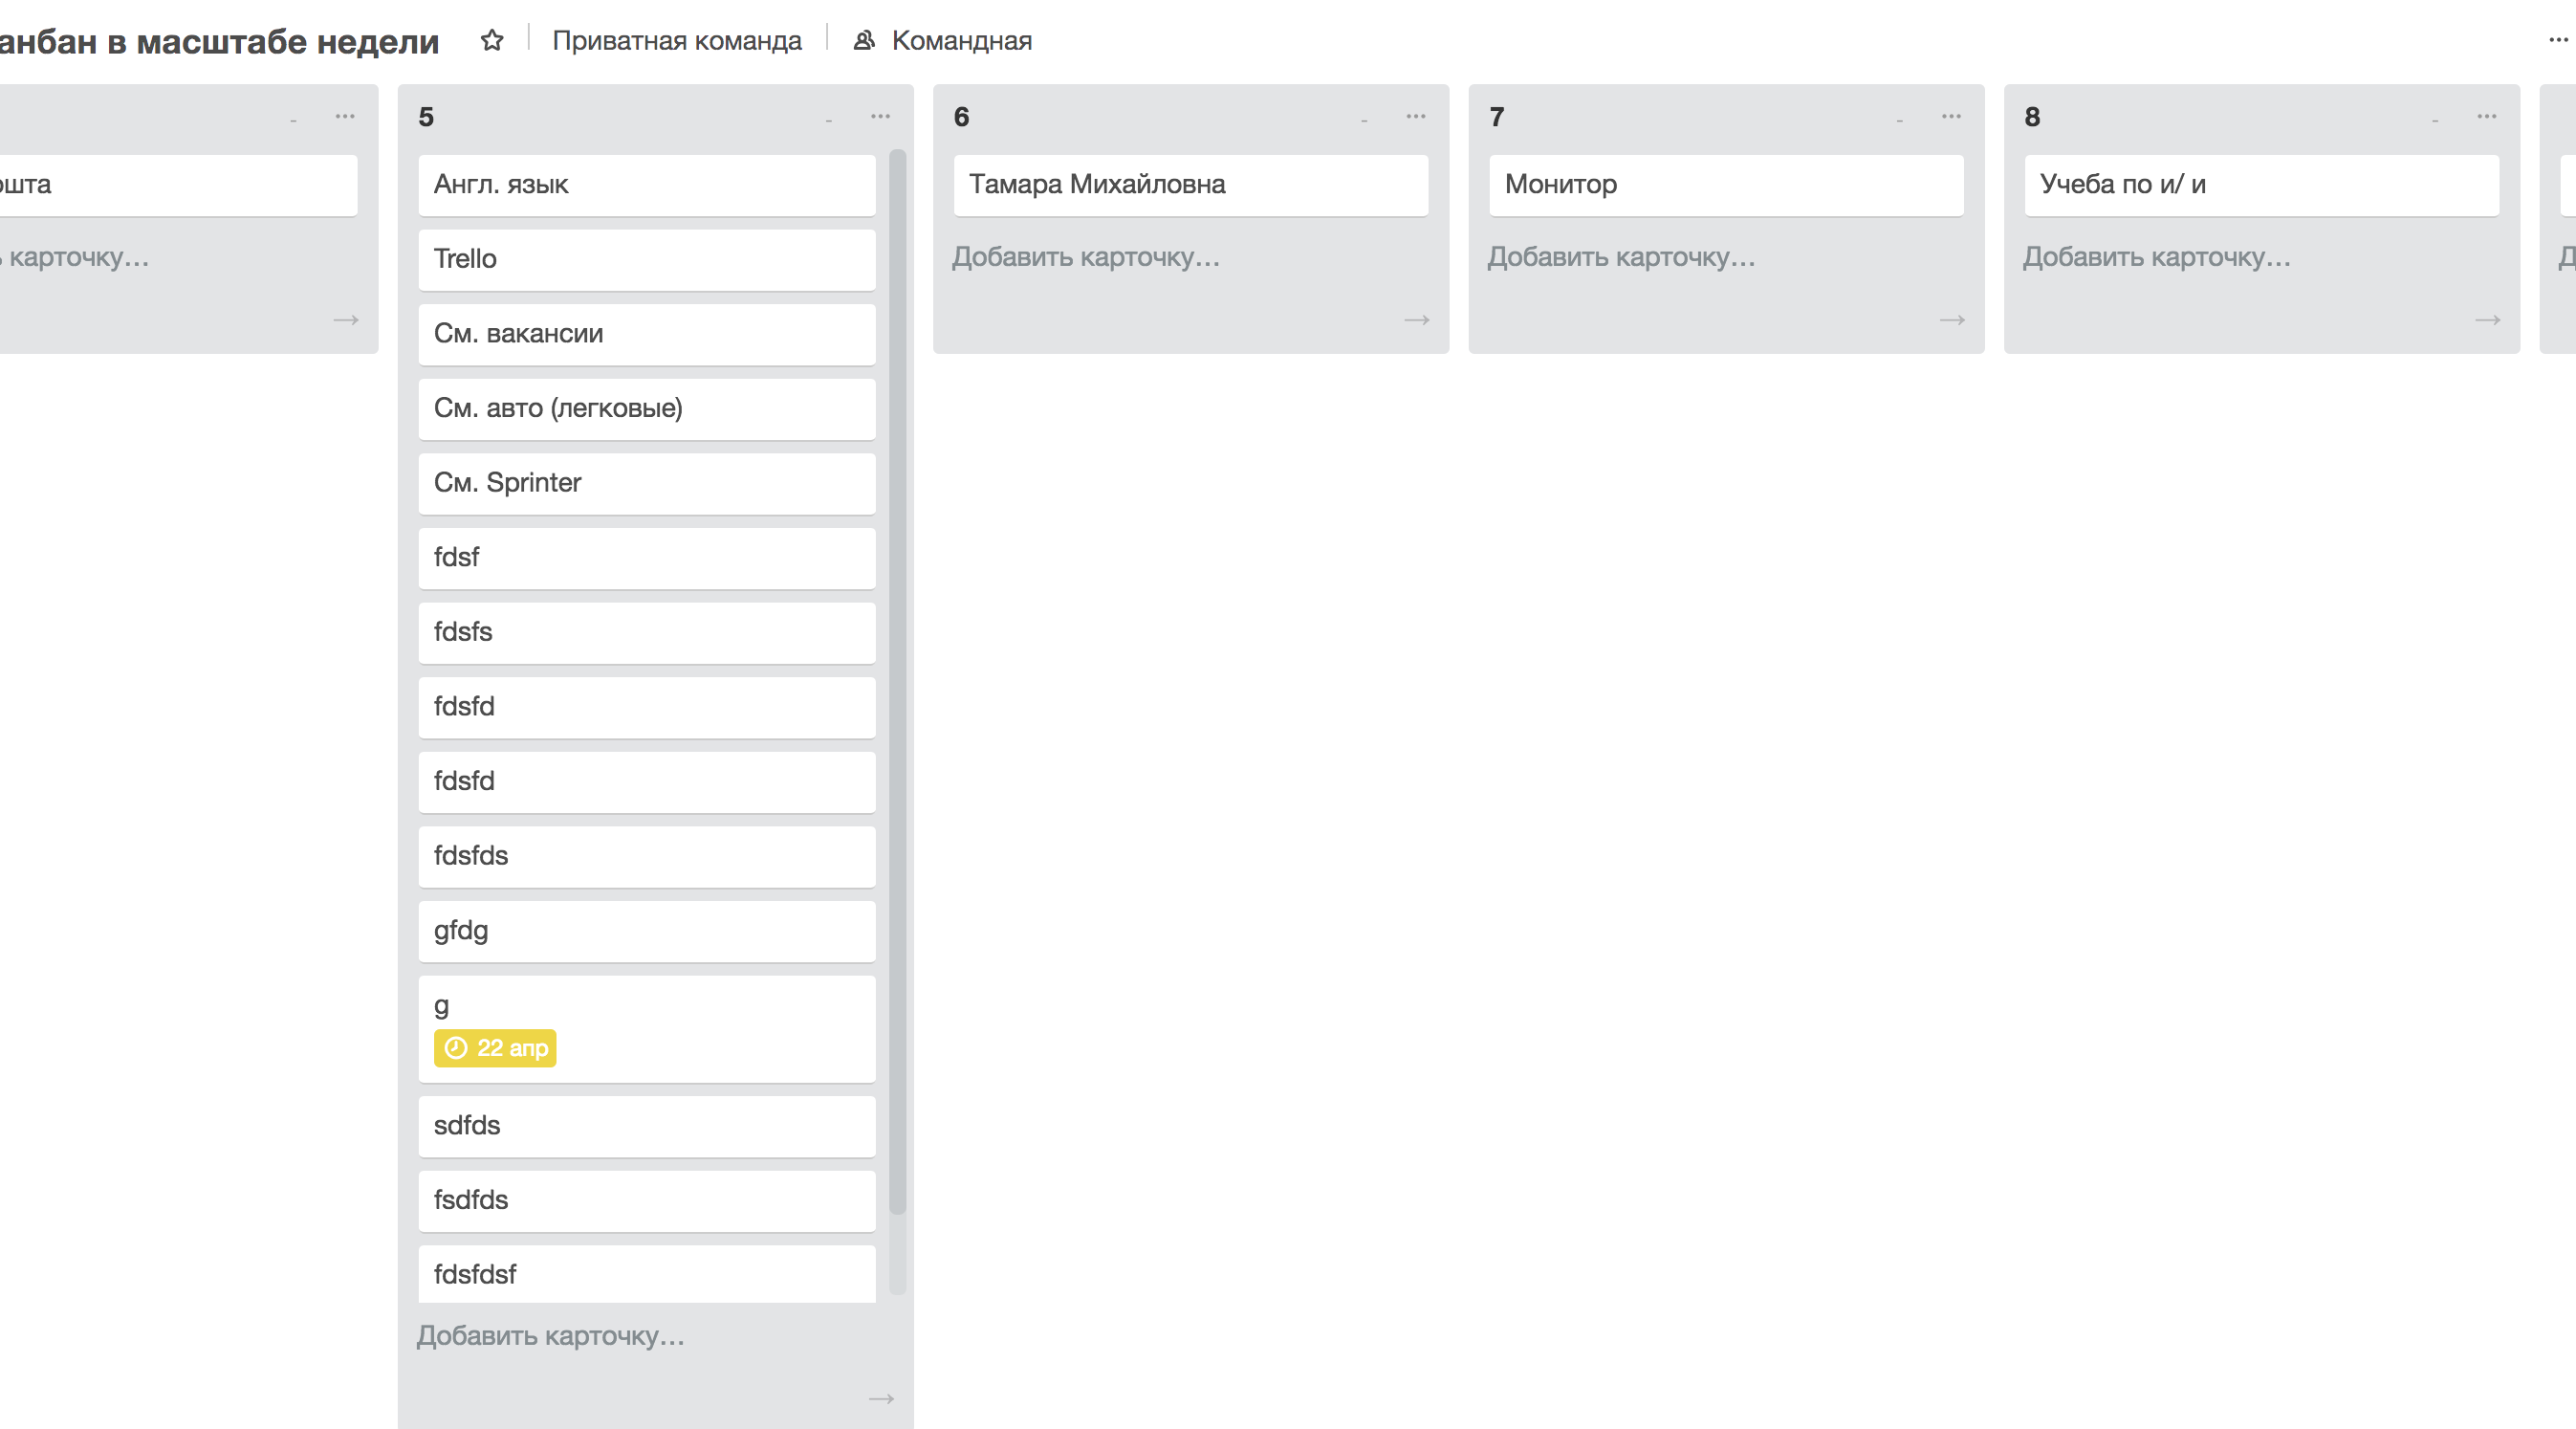The image size is (2576, 1429).
Task: Add a card to list 5
Action: (x=551, y=1336)
